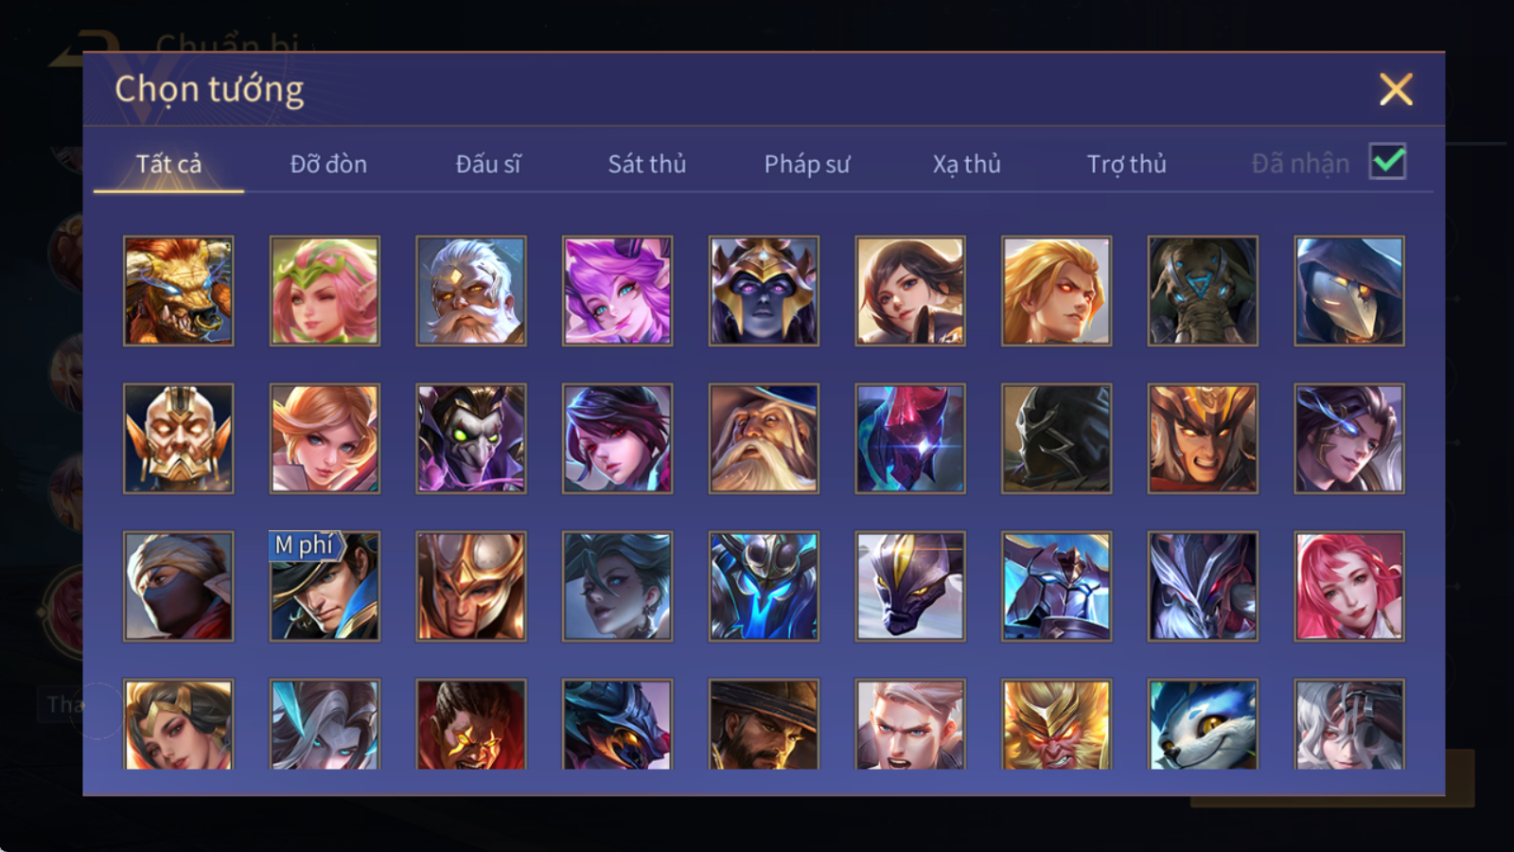The height and width of the screenshot is (852, 1514).
Task: Select the Tất cả tab
Action: tap(169, 164)
